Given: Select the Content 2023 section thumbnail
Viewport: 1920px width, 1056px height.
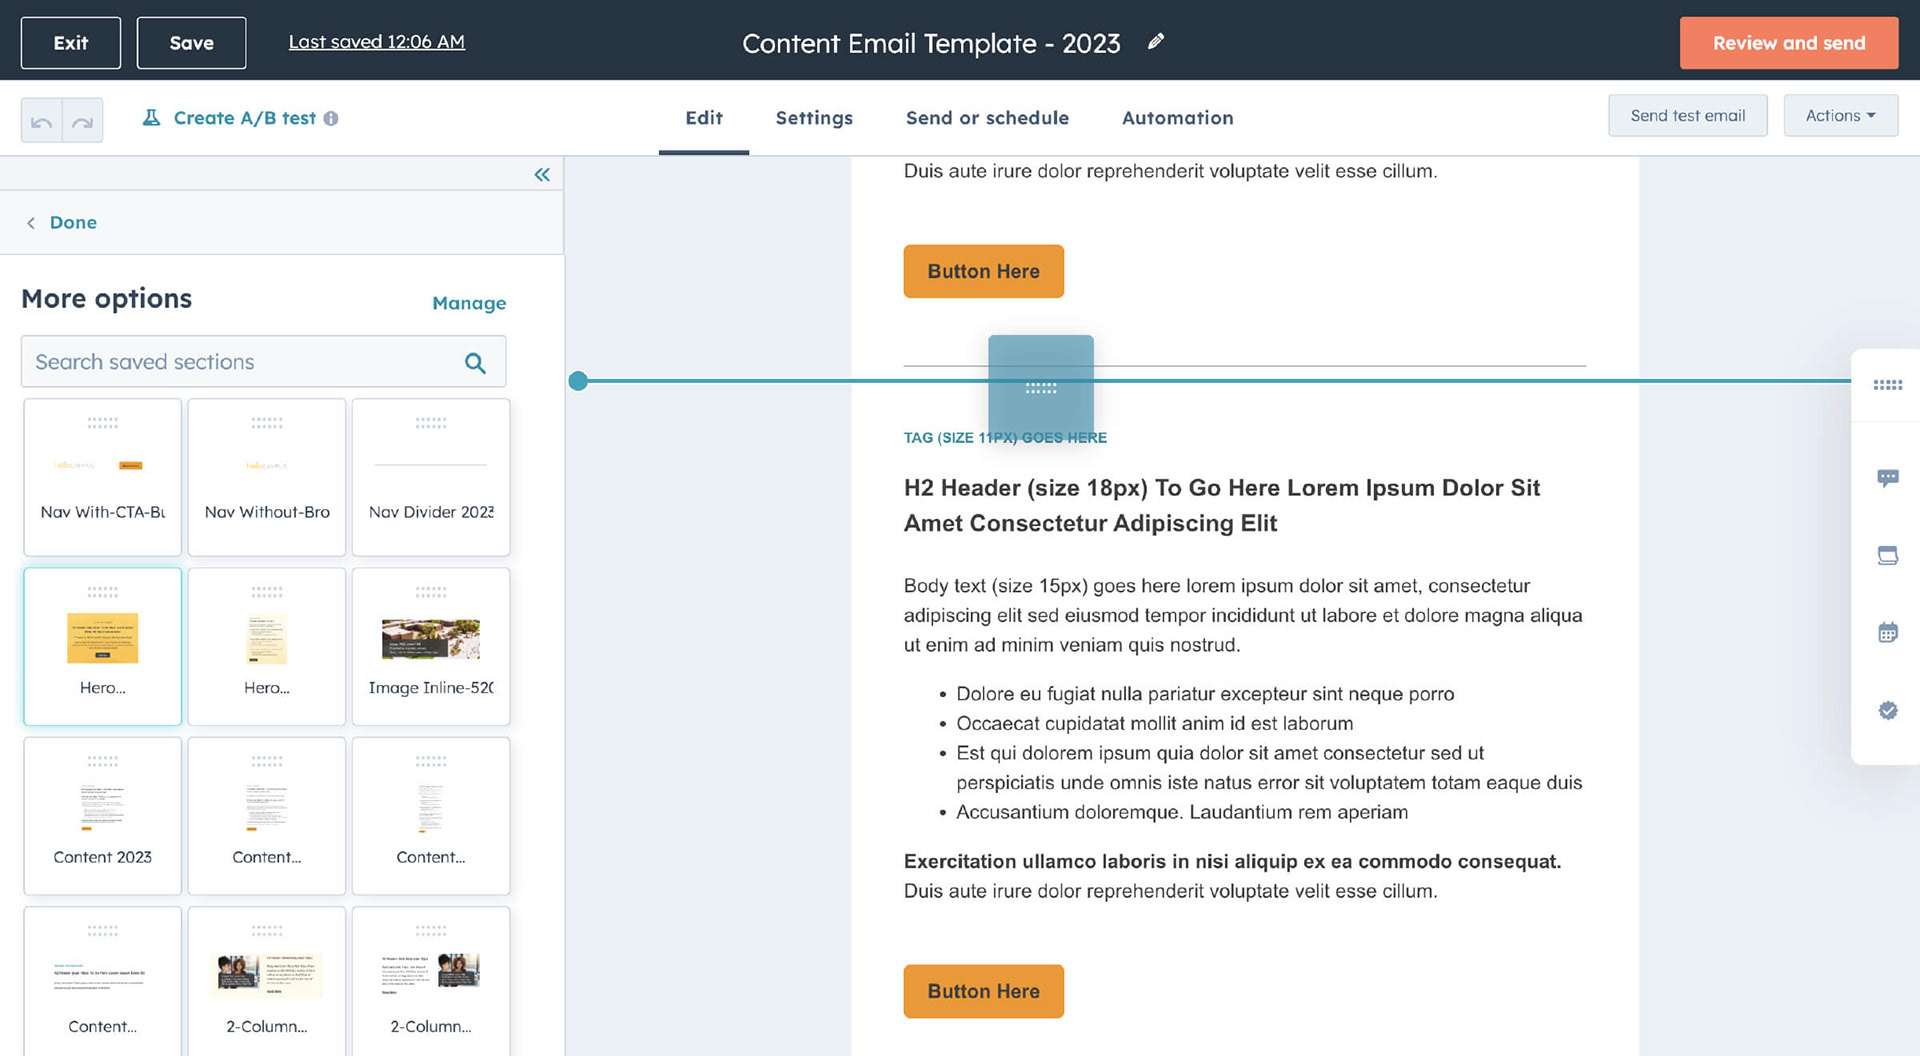Looking at the screenshot, I should click(x=102, y=816).
